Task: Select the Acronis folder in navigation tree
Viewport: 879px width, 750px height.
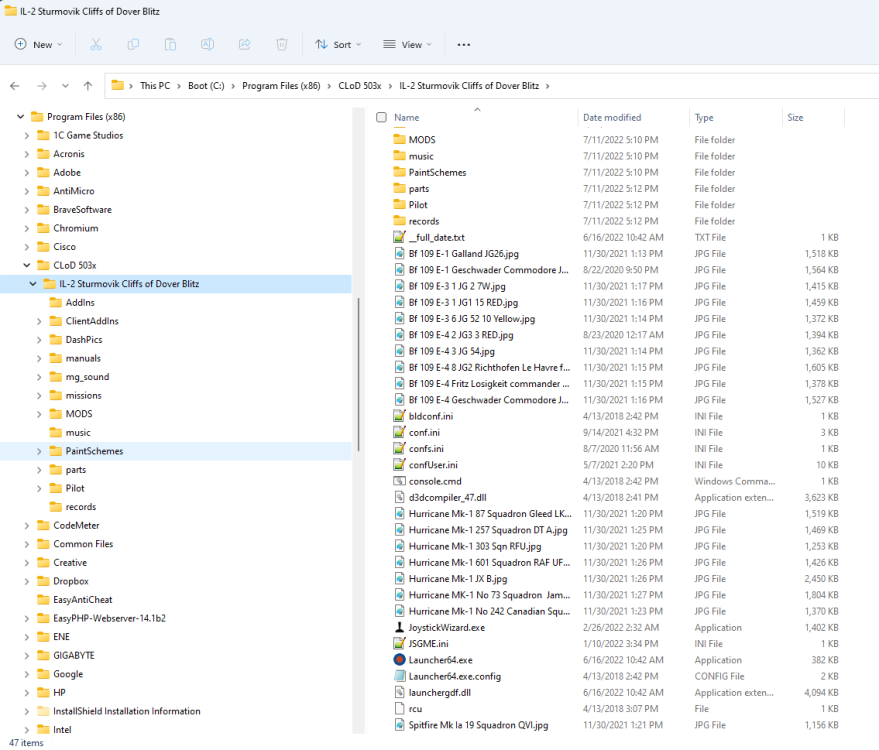Action: pyautogui.click(x=68, y=154)
